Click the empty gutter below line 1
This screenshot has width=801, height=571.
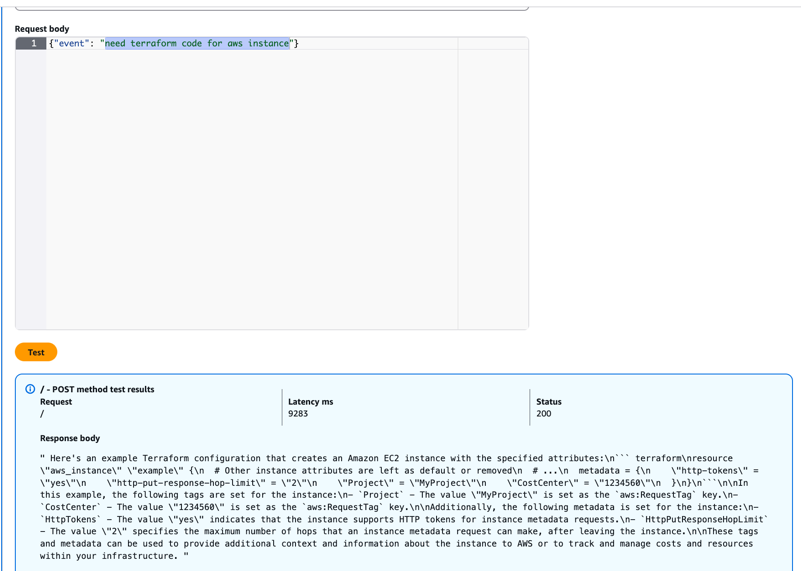31,190
